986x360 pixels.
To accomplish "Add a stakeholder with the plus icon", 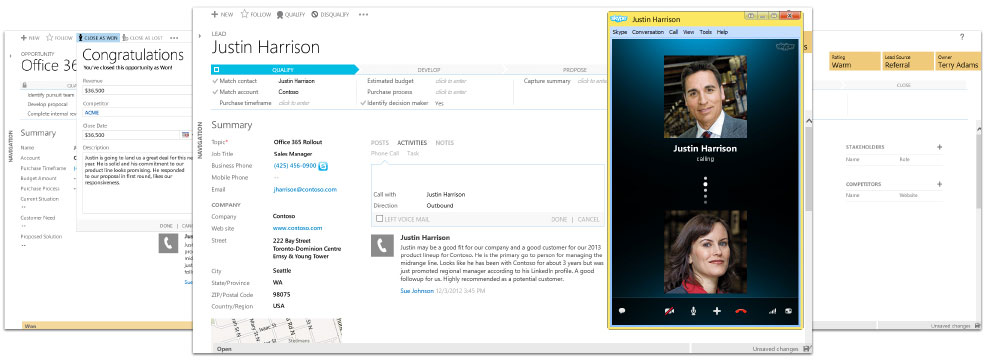I will click(939, 147).
